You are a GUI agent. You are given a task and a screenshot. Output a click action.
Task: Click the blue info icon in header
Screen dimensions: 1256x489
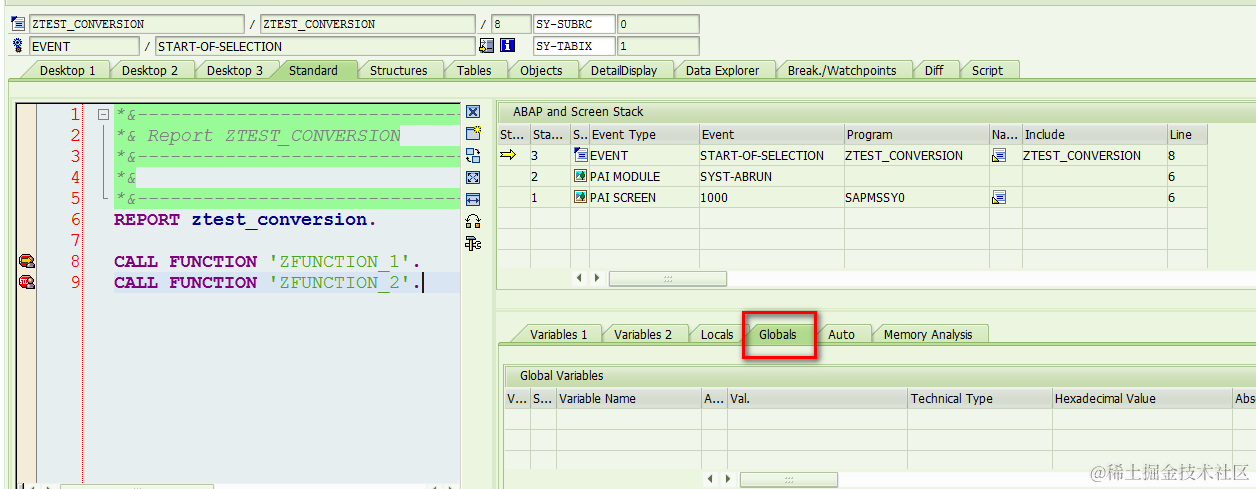[x=507, y=46]
